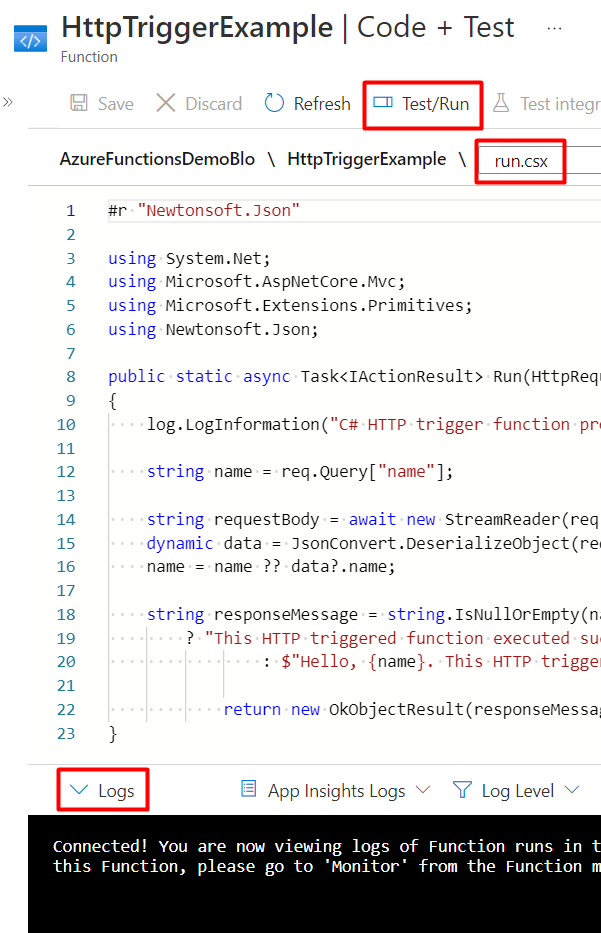Click the Refresh circular arrow icon

tap(274, 103)
